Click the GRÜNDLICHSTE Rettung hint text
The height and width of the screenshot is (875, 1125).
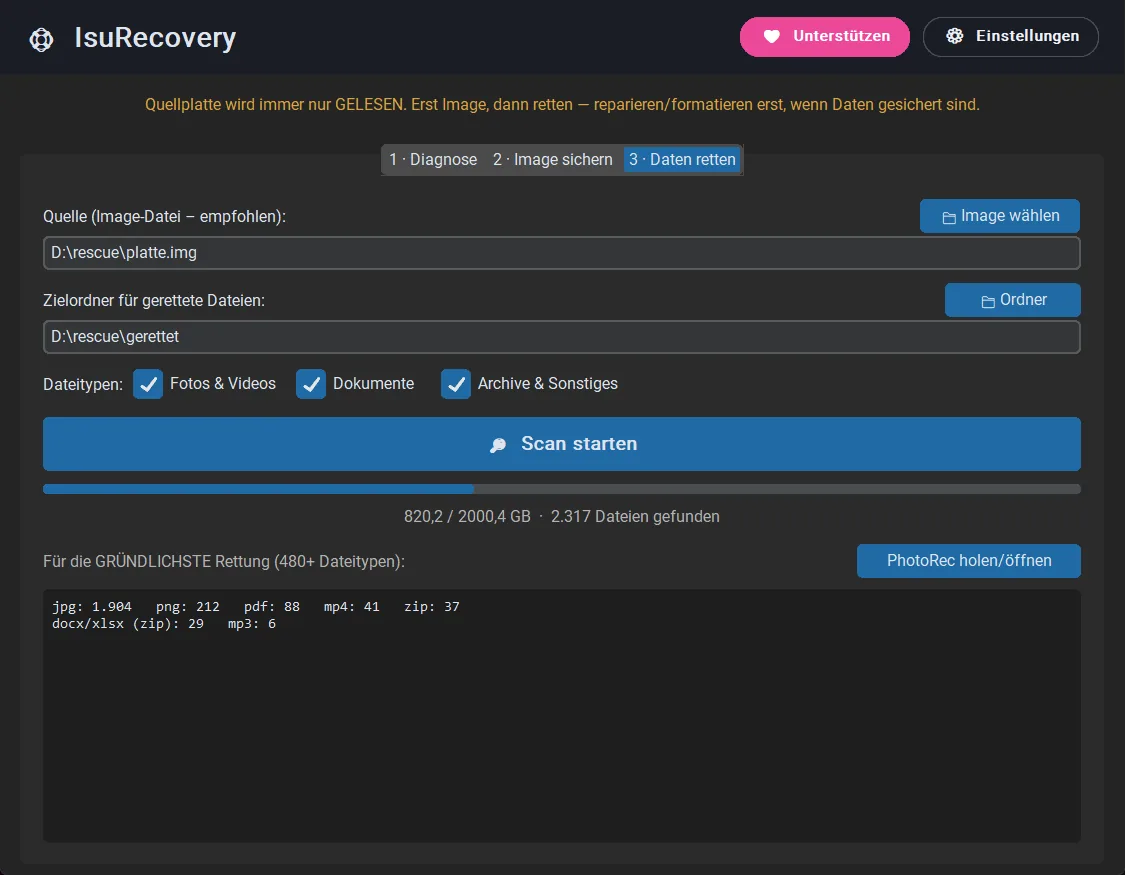[x=224, y=562]
